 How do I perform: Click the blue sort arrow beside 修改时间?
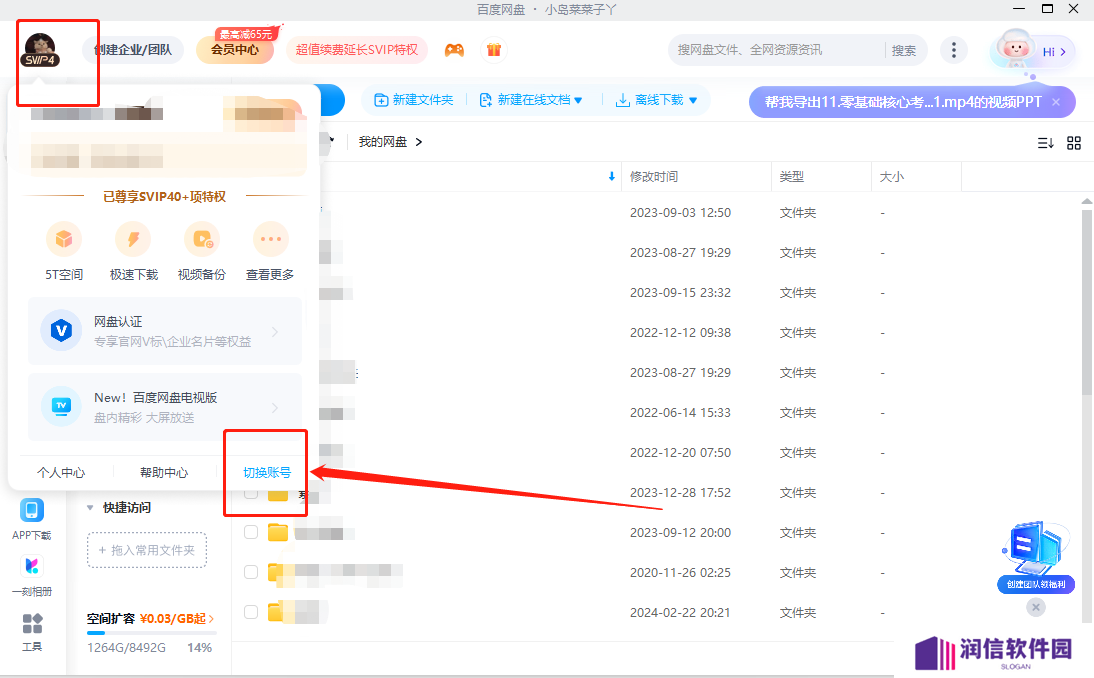pos(612,176)
